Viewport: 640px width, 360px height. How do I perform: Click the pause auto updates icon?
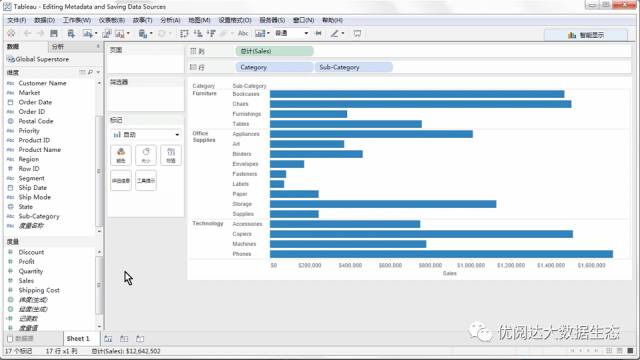click(142, 33)
